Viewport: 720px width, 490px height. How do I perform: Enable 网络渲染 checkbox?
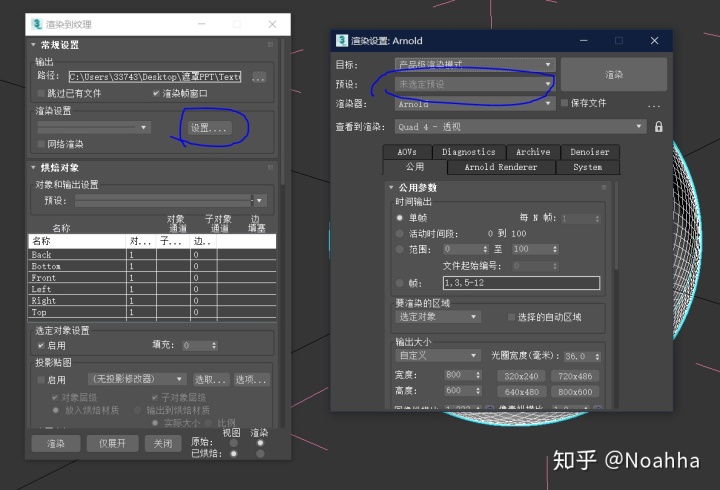[x=41, y=144]
